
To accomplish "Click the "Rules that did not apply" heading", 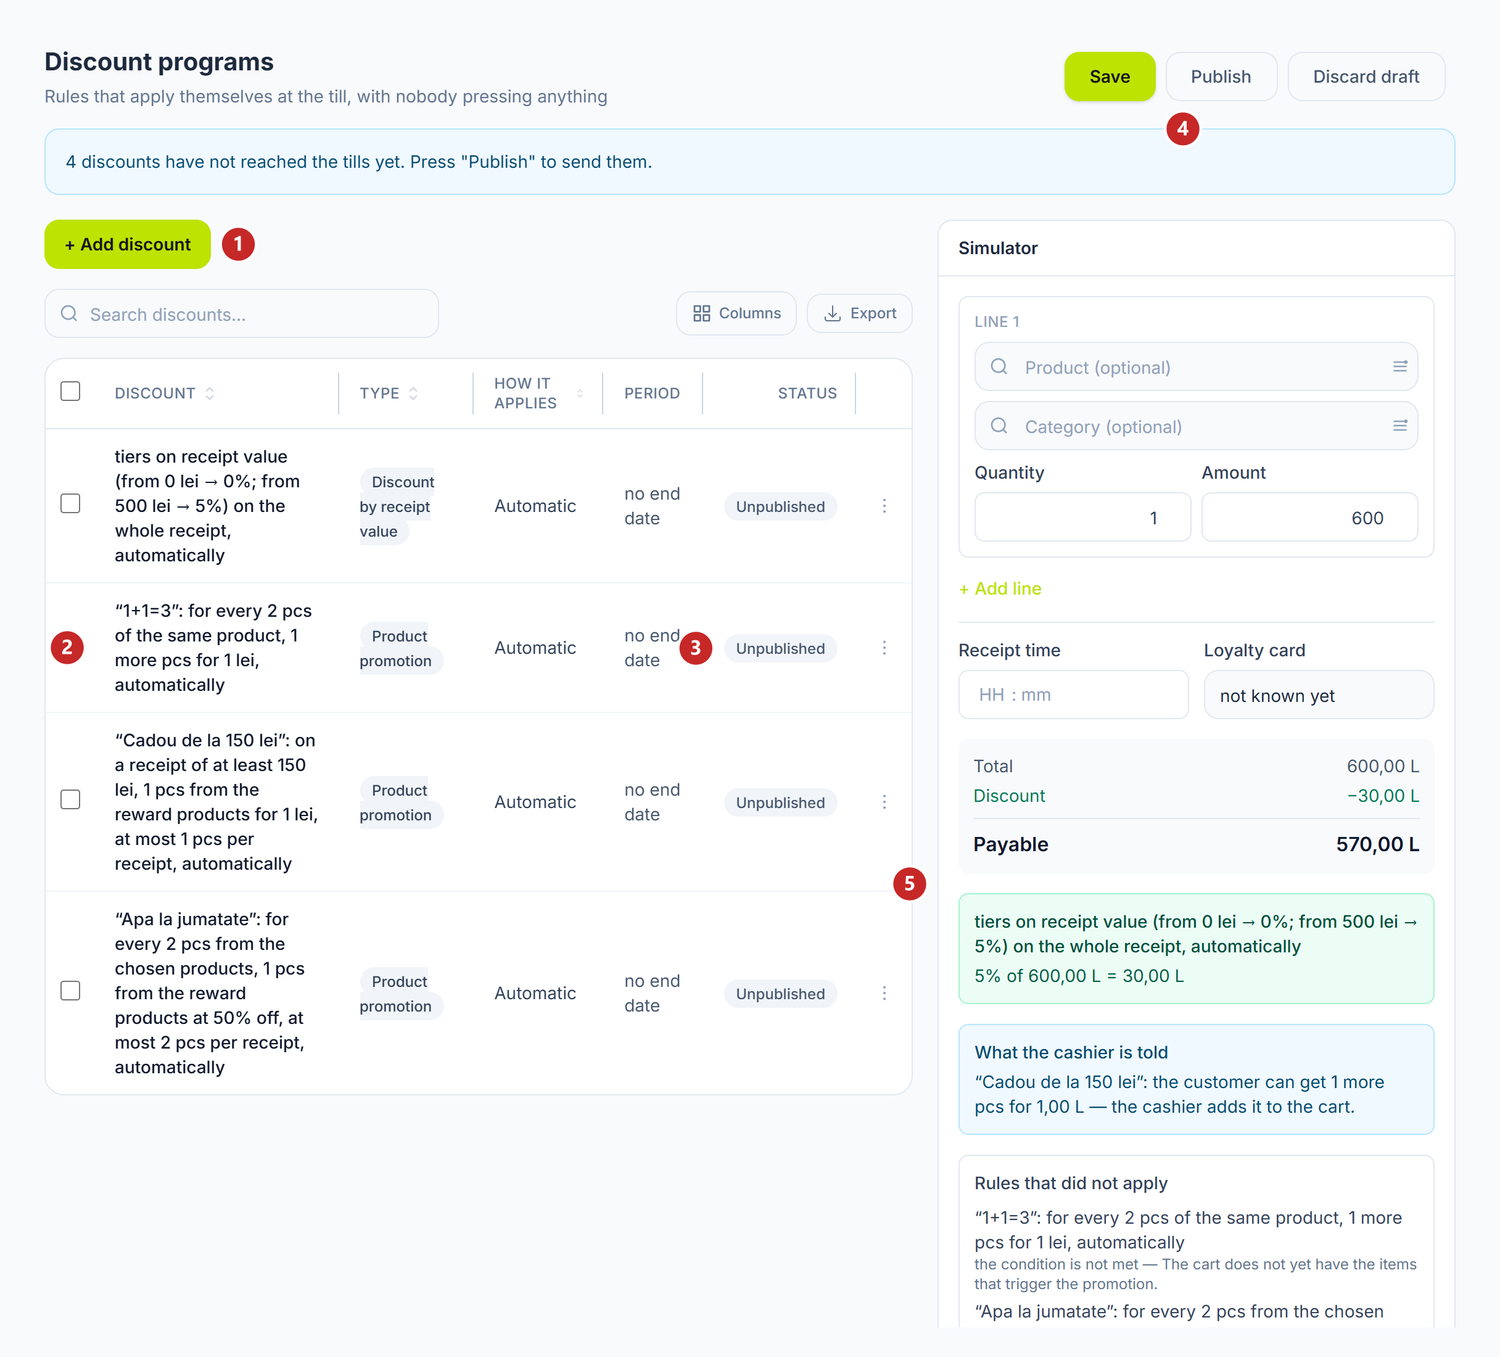I will [x=1071, y=1183].
